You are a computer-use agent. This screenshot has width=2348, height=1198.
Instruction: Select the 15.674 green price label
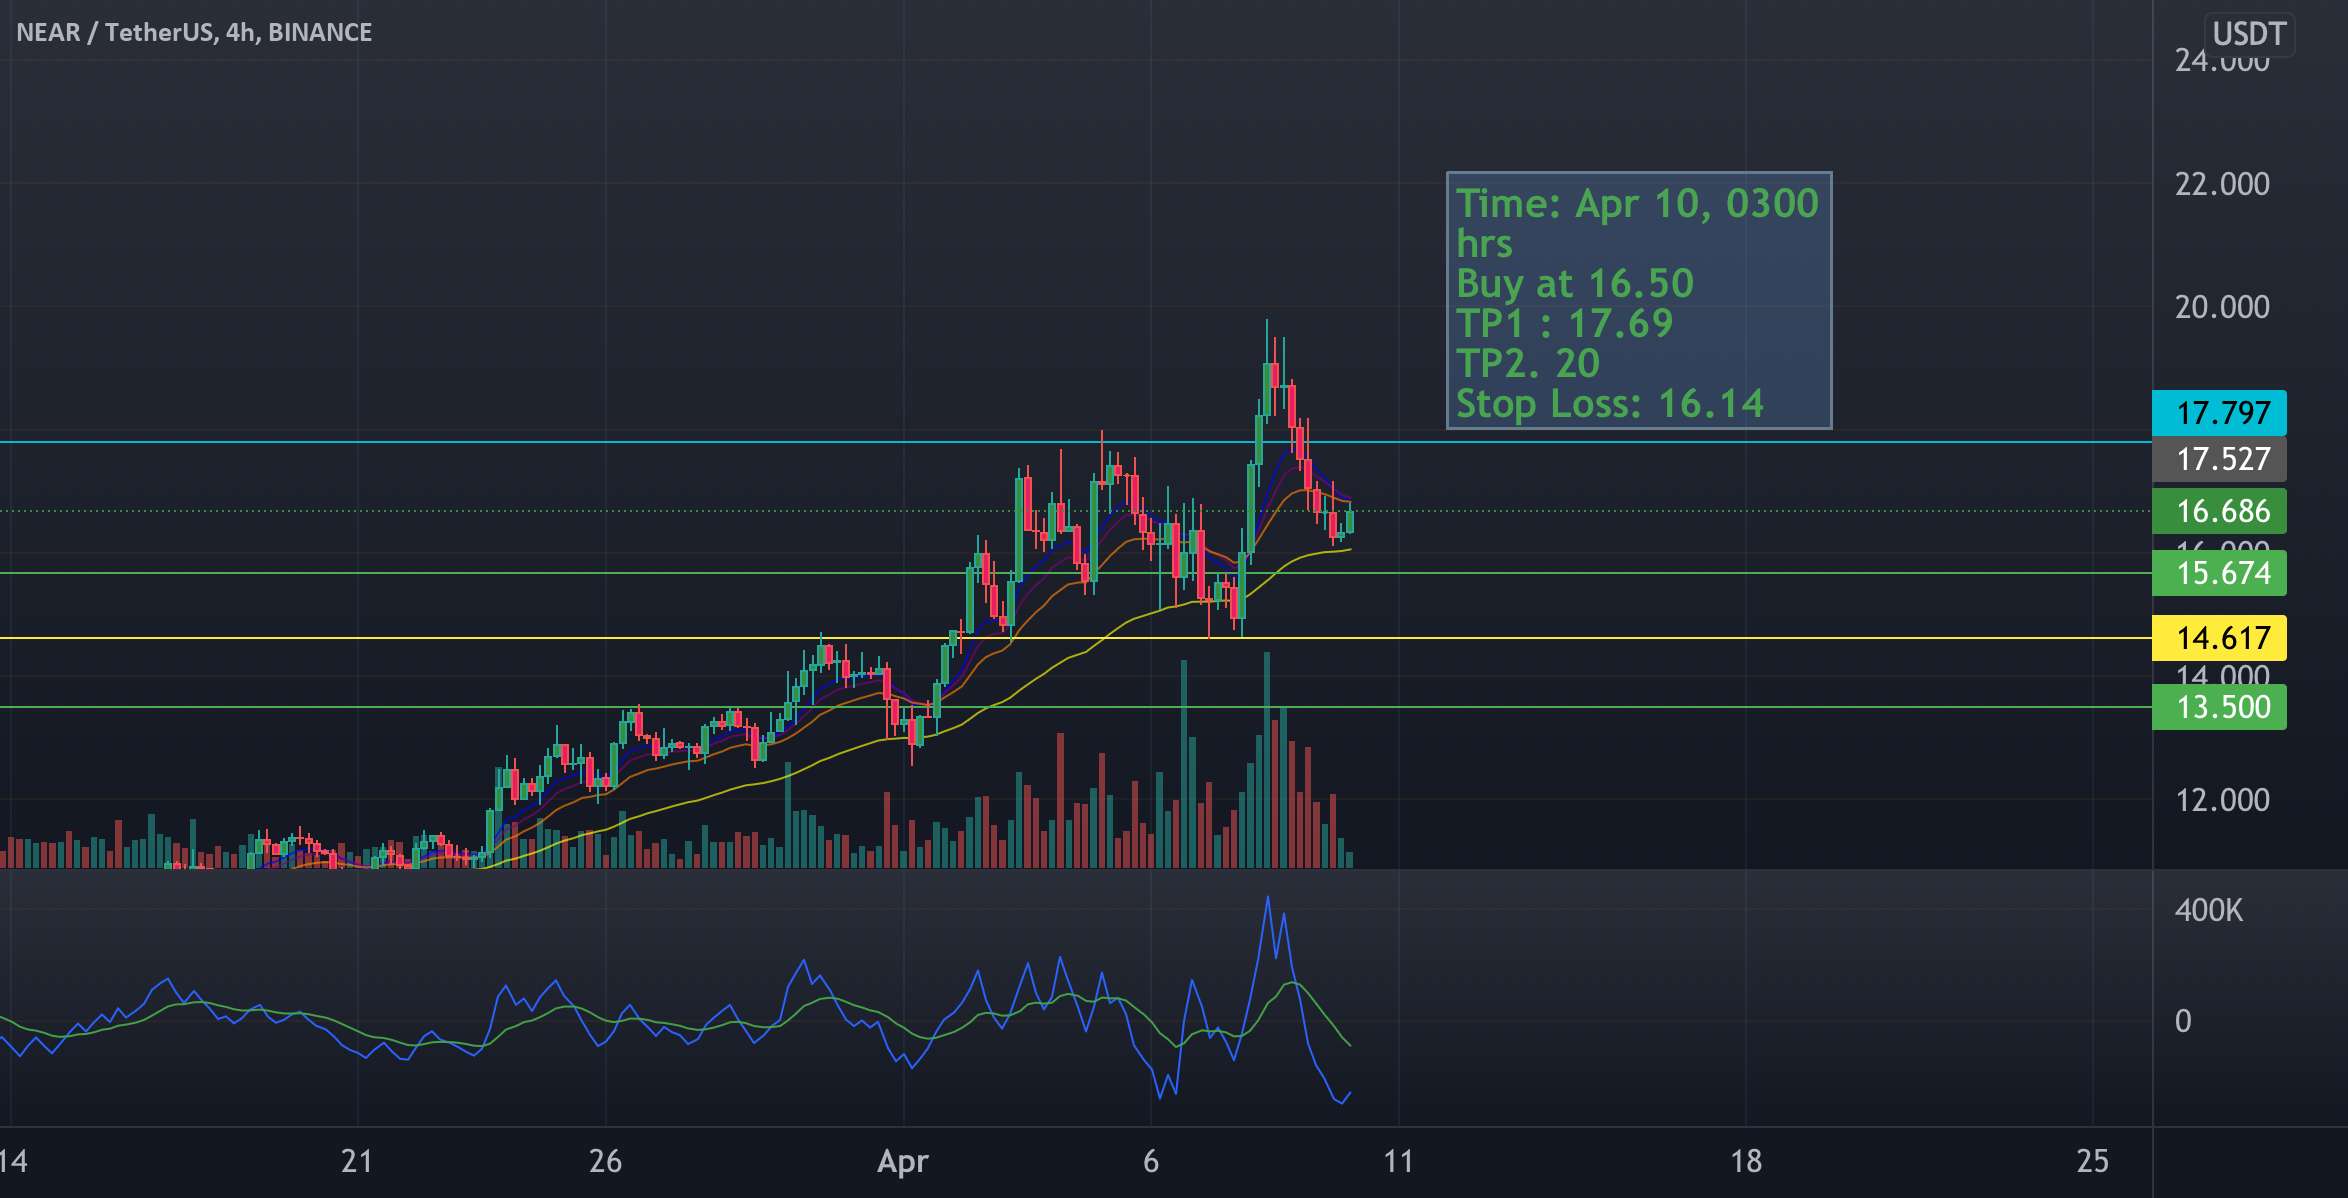2219,573
